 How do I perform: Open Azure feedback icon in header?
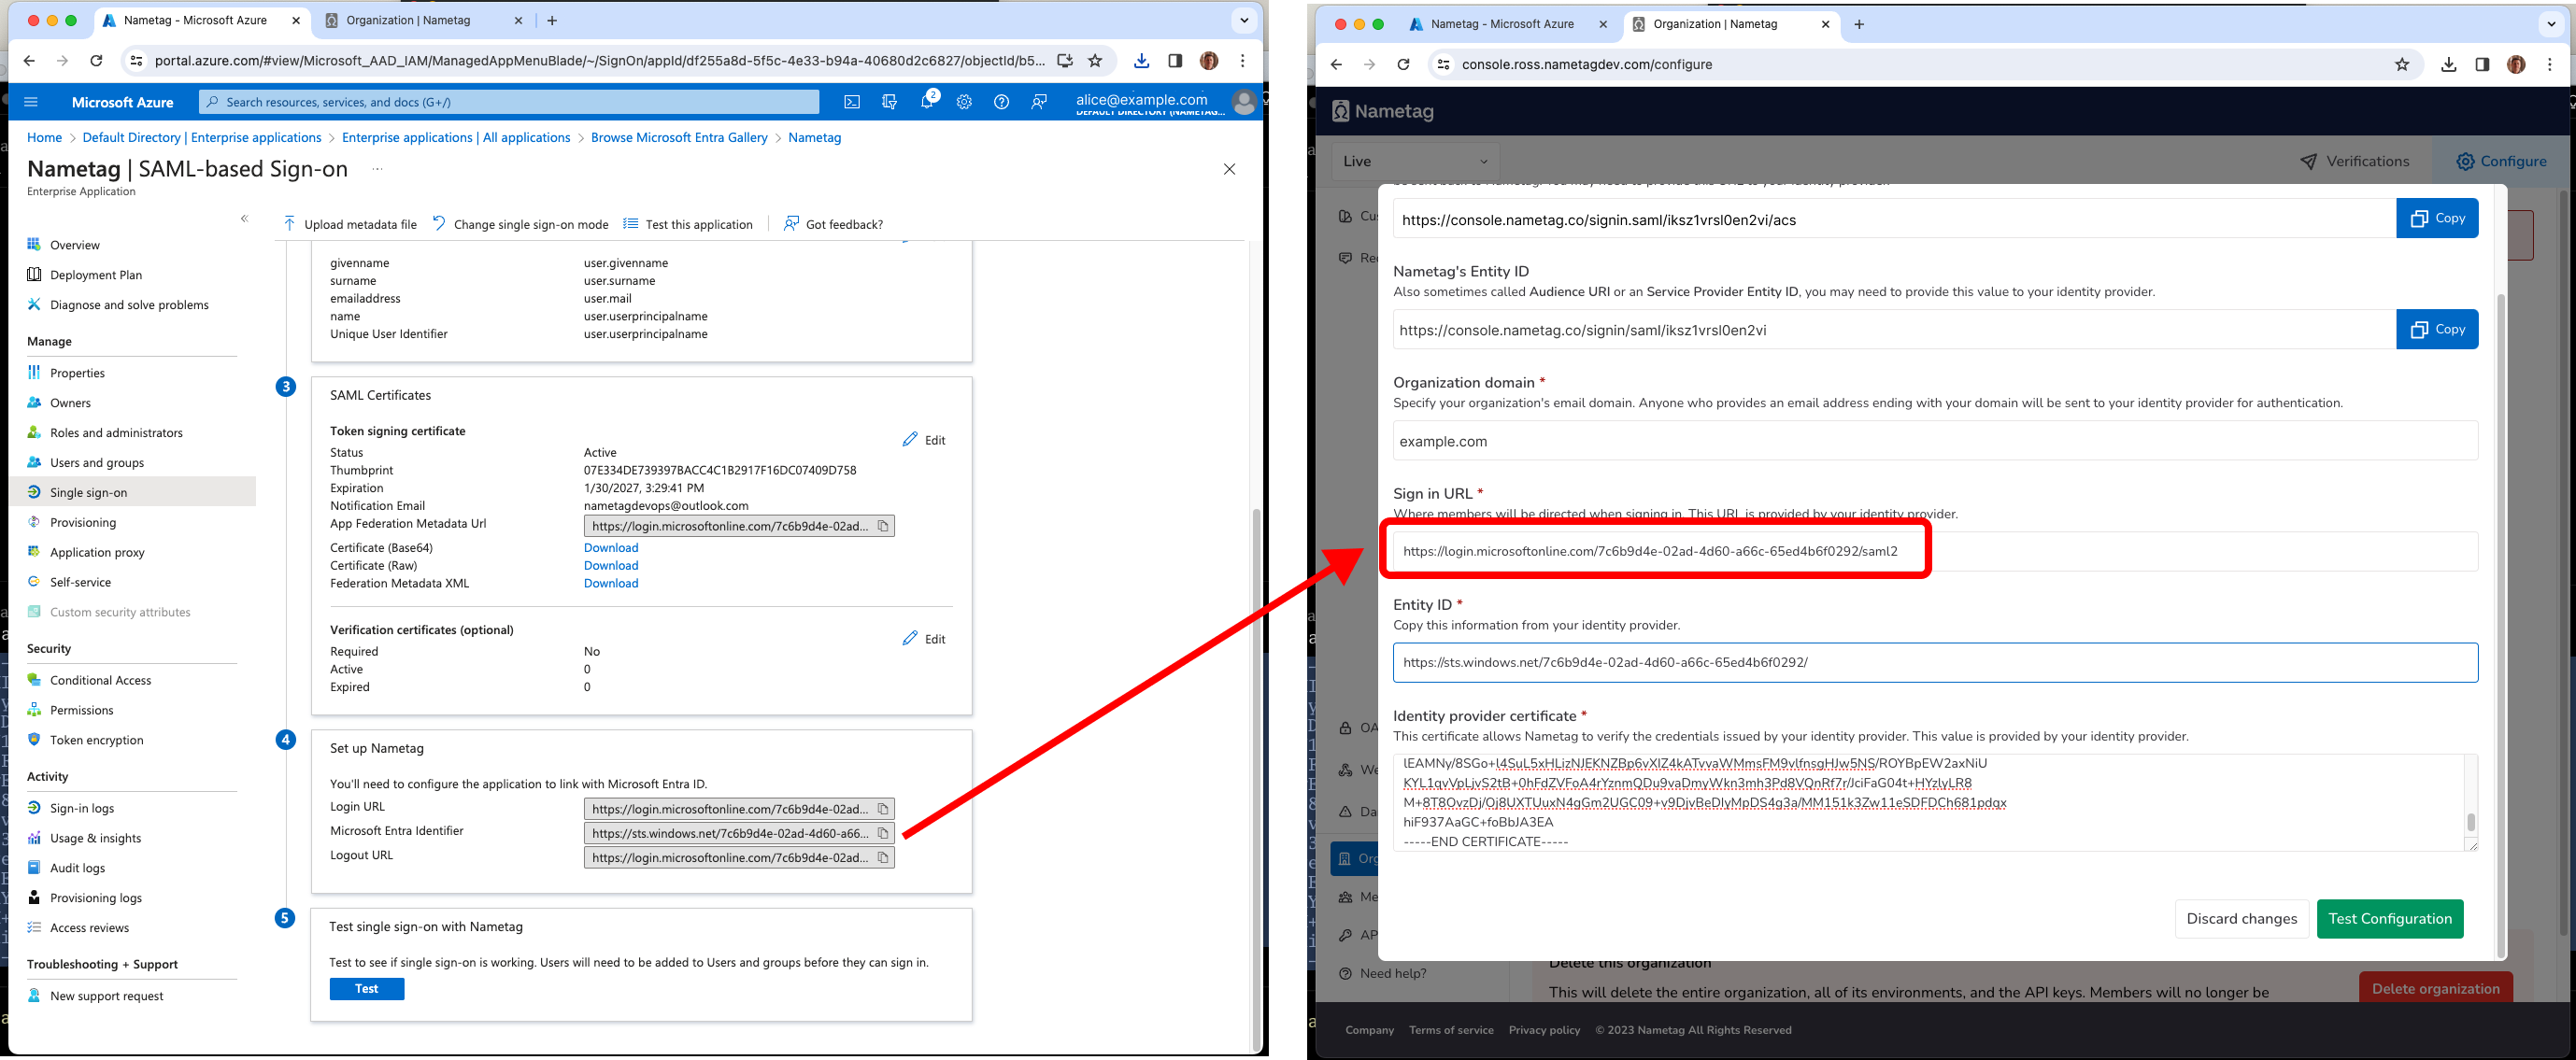(x=1039, y=102)
